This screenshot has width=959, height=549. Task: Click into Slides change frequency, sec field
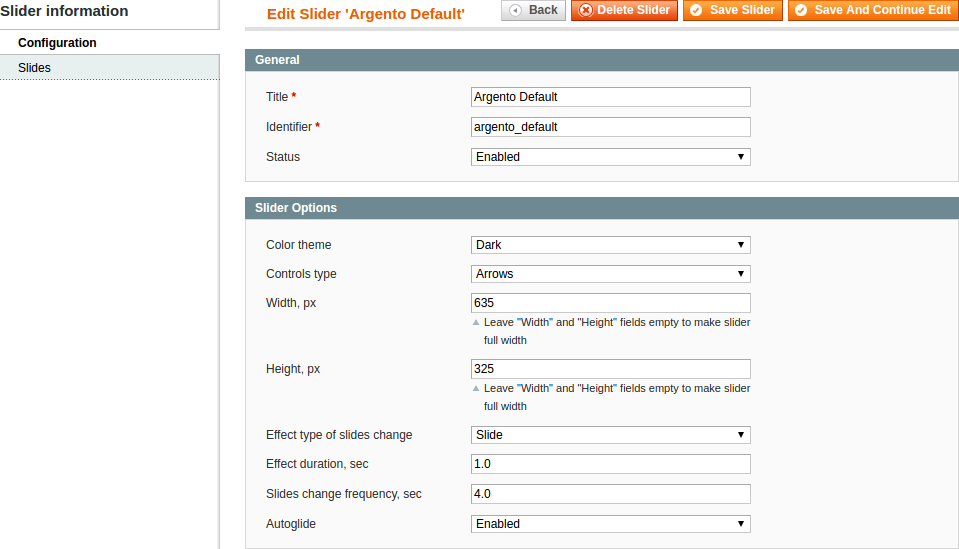[x=610, y=494]
